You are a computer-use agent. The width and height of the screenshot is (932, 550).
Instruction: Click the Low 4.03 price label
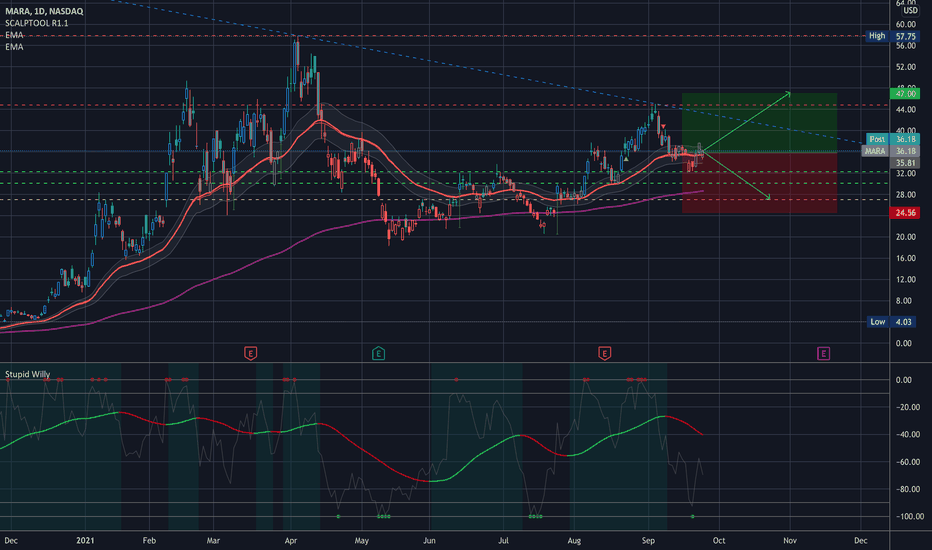(x=893, y=322)
